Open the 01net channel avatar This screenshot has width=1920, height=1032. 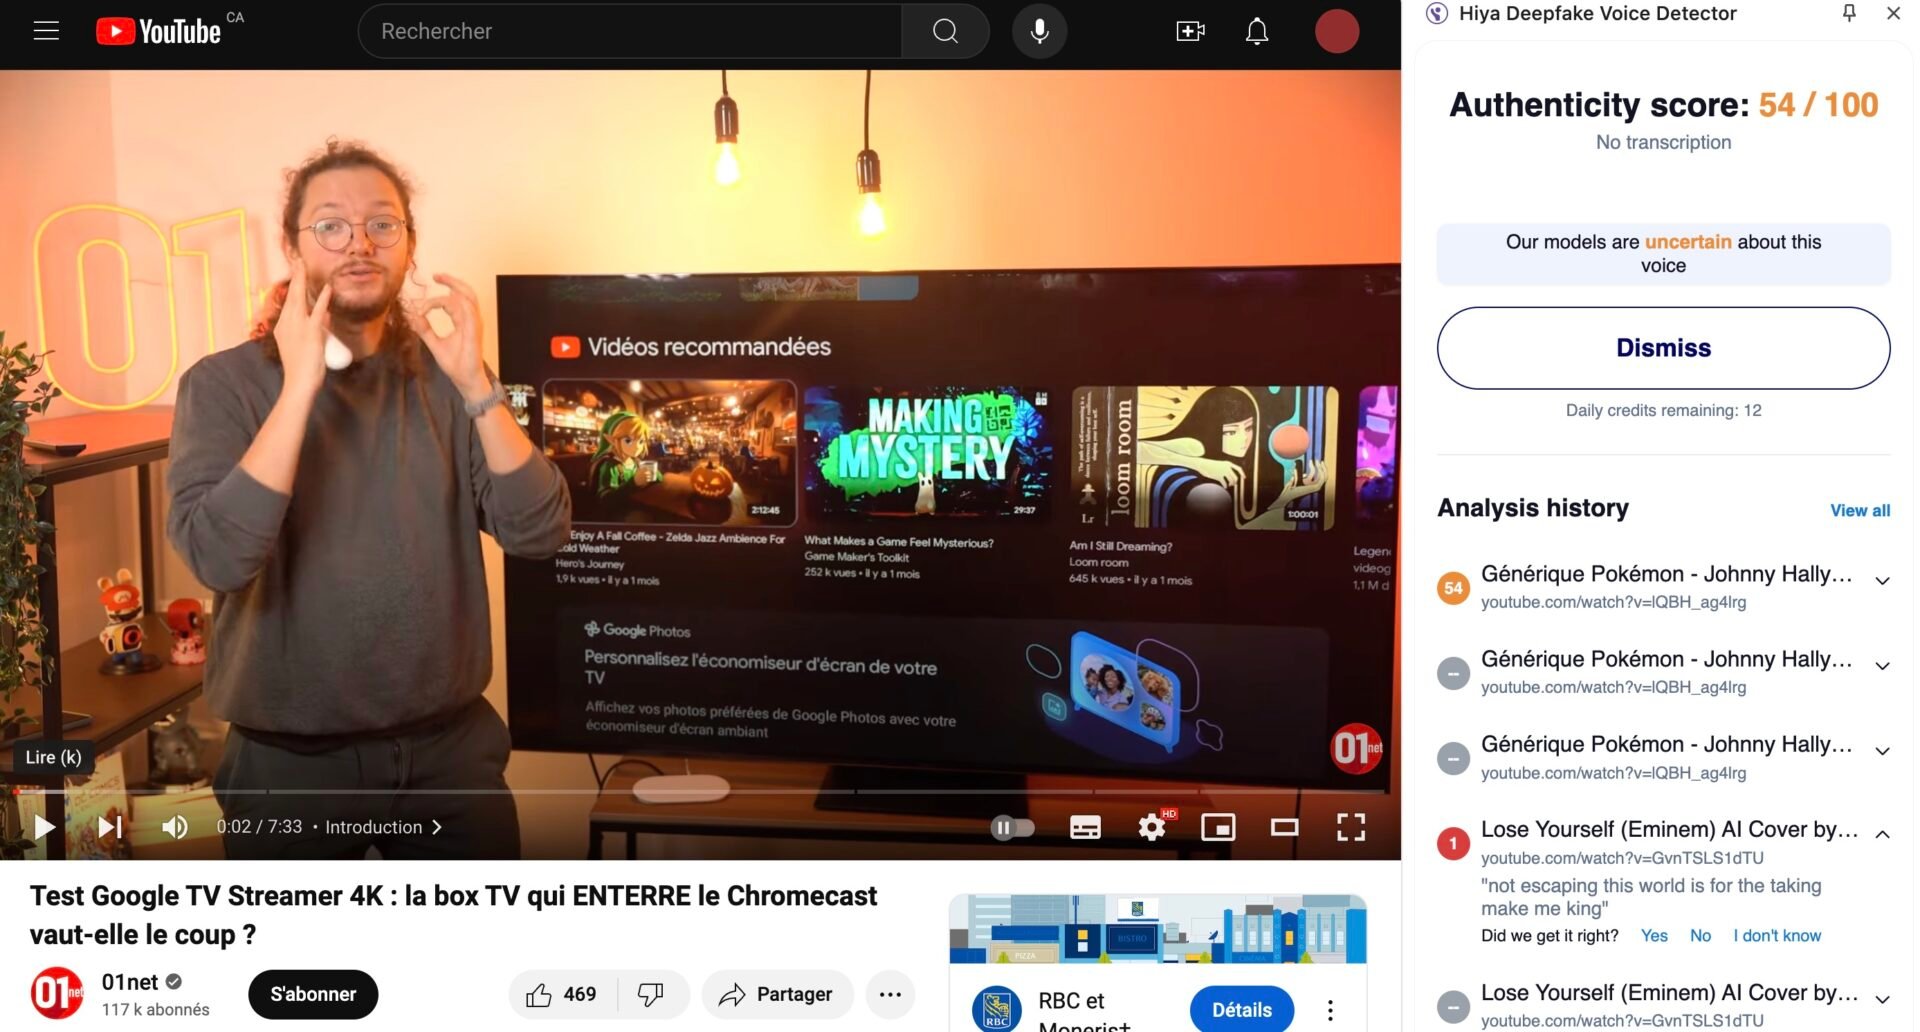coord(57,994)
